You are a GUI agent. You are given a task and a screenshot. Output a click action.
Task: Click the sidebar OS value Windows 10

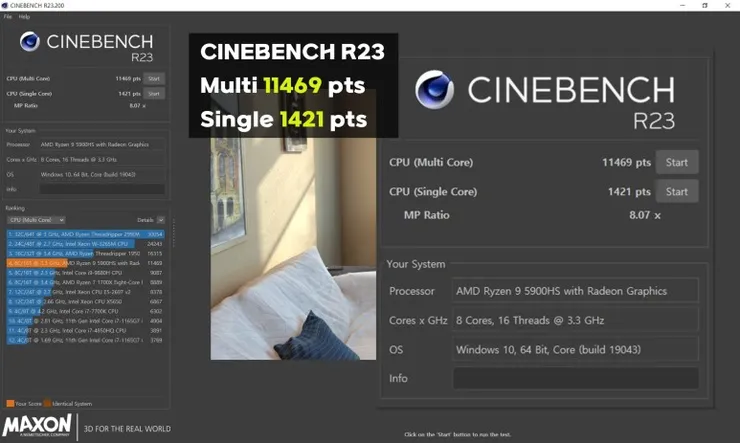click(x=102, y=175)
